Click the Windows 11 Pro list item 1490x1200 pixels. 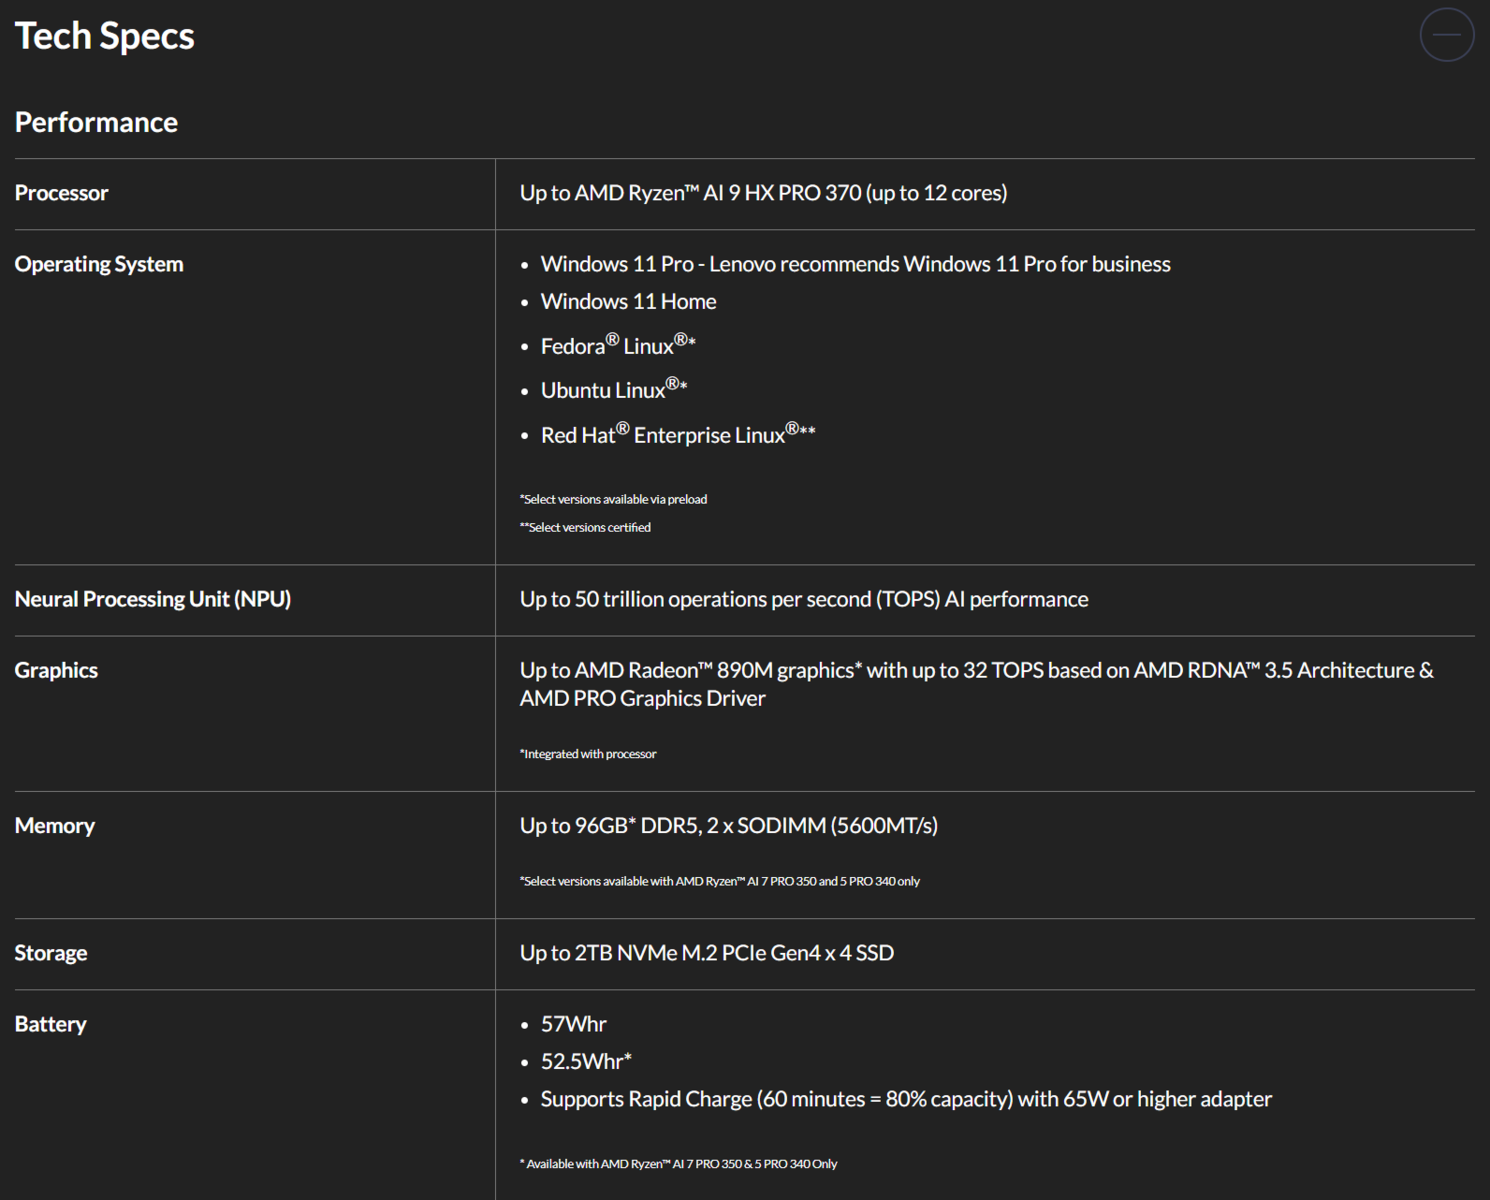tap(855, 264)
